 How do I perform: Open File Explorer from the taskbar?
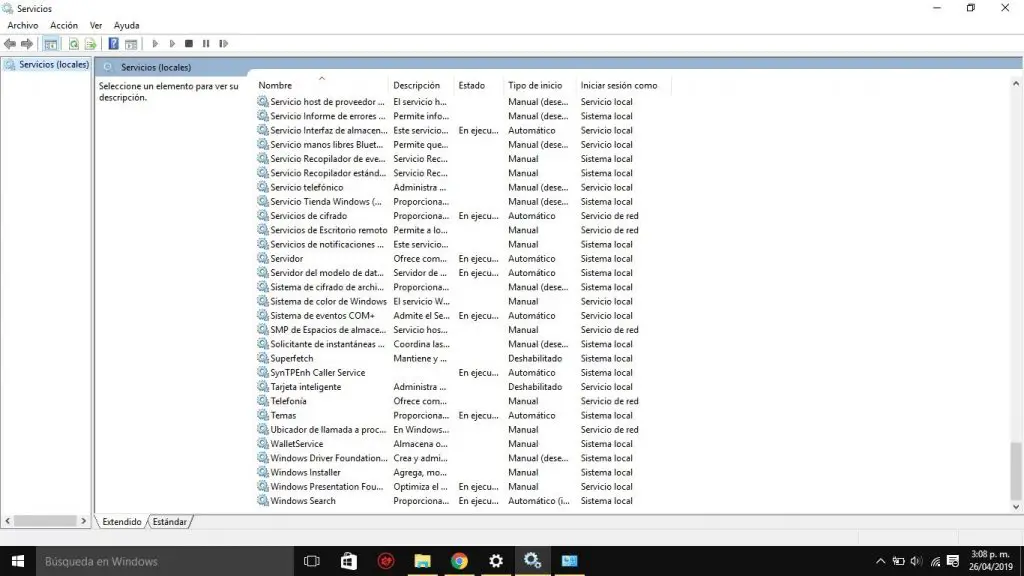click(x=423, y=561)
